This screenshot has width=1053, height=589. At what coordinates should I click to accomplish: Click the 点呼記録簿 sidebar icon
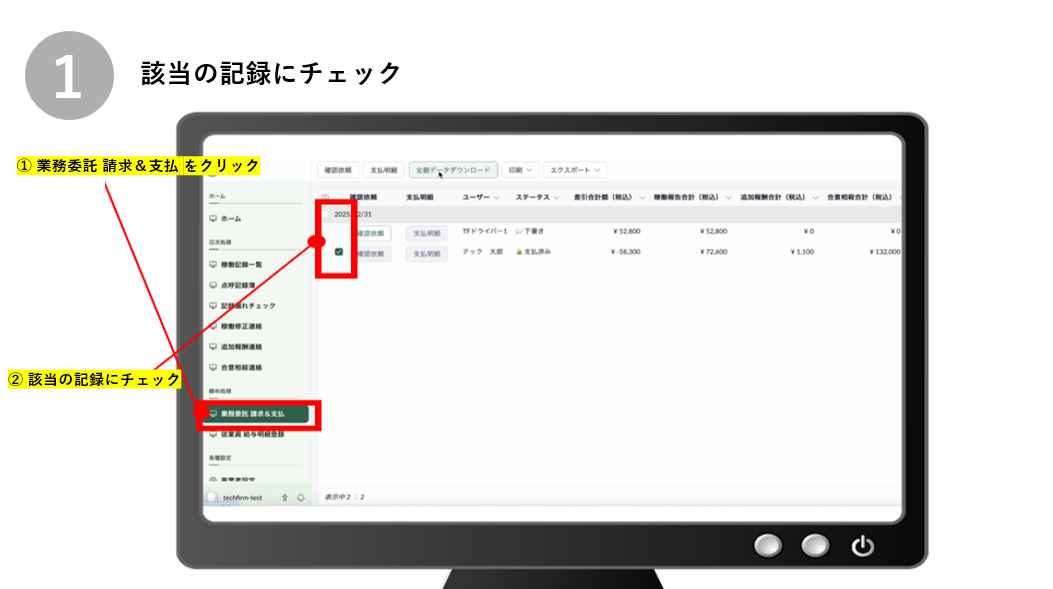pyautogui.click(x=212, y=285)
